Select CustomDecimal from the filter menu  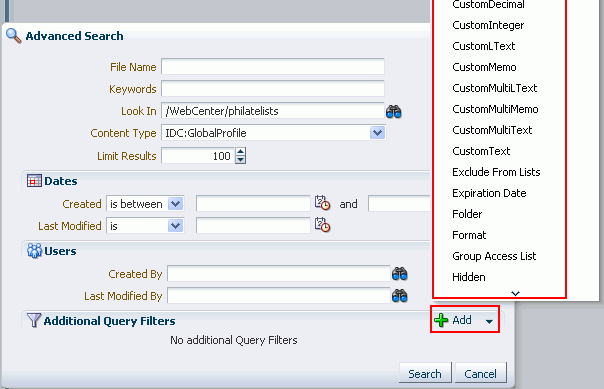click(488, 5)
